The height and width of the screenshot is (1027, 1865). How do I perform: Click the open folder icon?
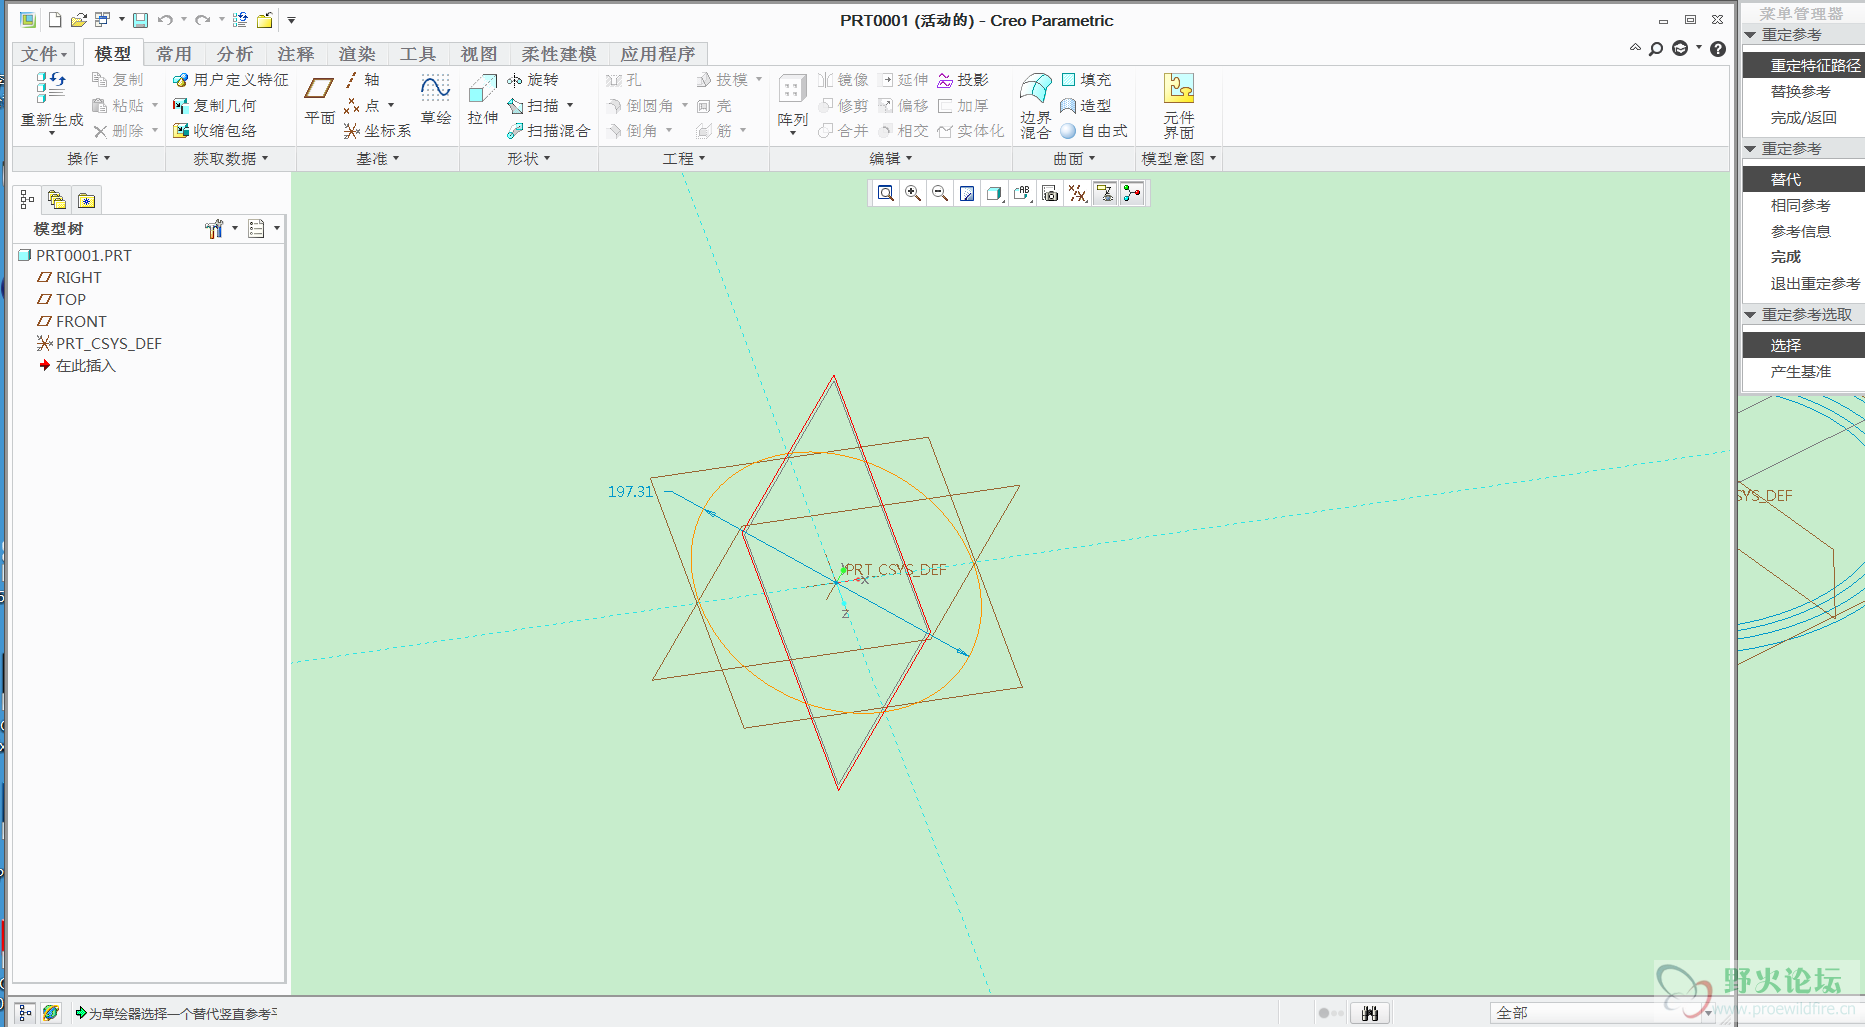78,20
